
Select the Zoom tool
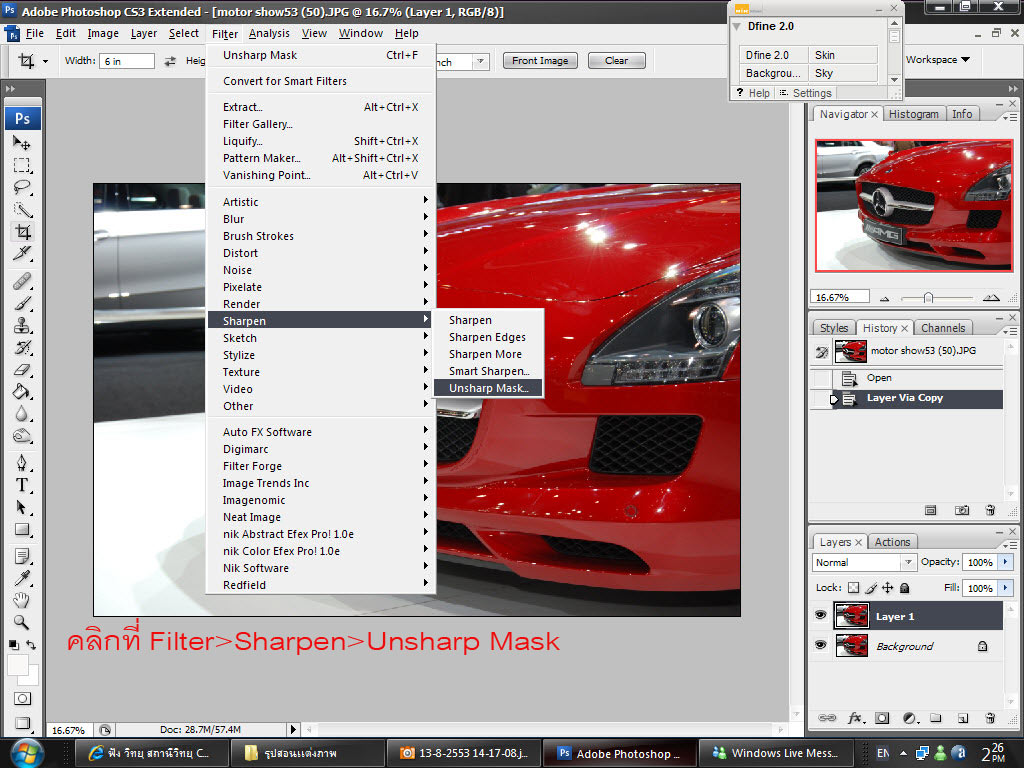click(22, 622)
